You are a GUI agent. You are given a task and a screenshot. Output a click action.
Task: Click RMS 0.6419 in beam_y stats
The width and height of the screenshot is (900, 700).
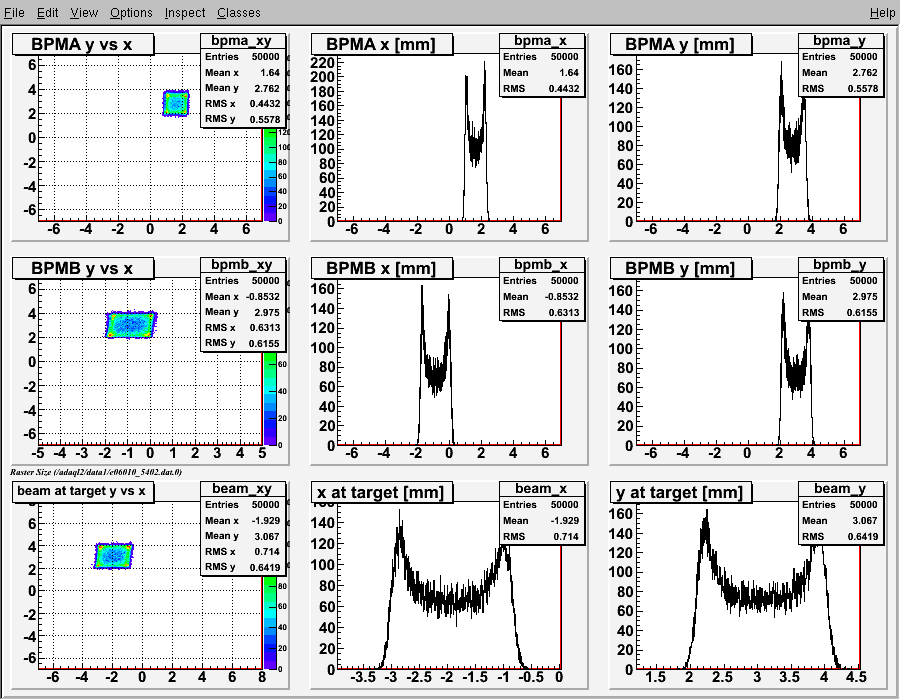pos(841,536)
